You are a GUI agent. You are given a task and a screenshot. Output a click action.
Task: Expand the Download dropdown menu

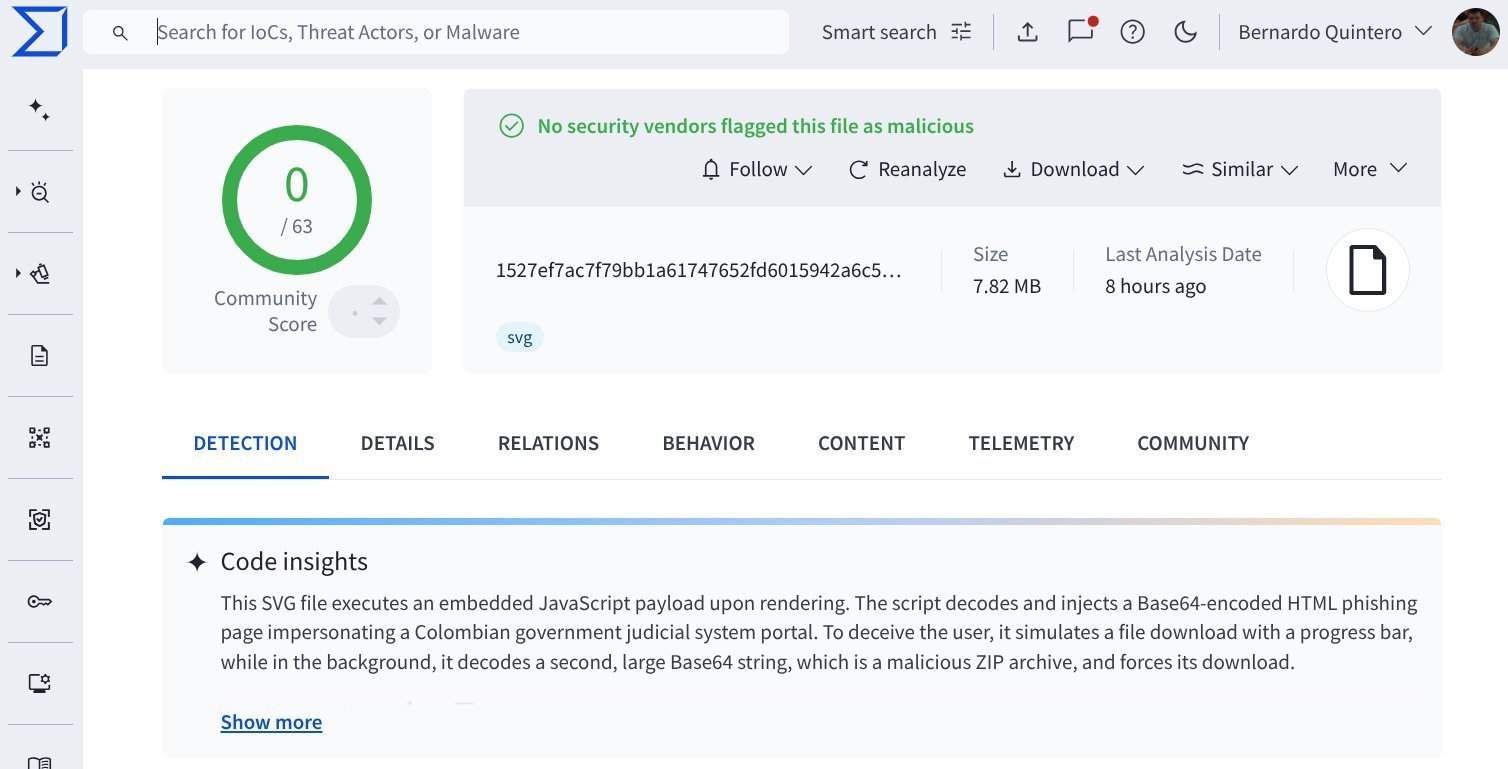[x=1073, y=170]
